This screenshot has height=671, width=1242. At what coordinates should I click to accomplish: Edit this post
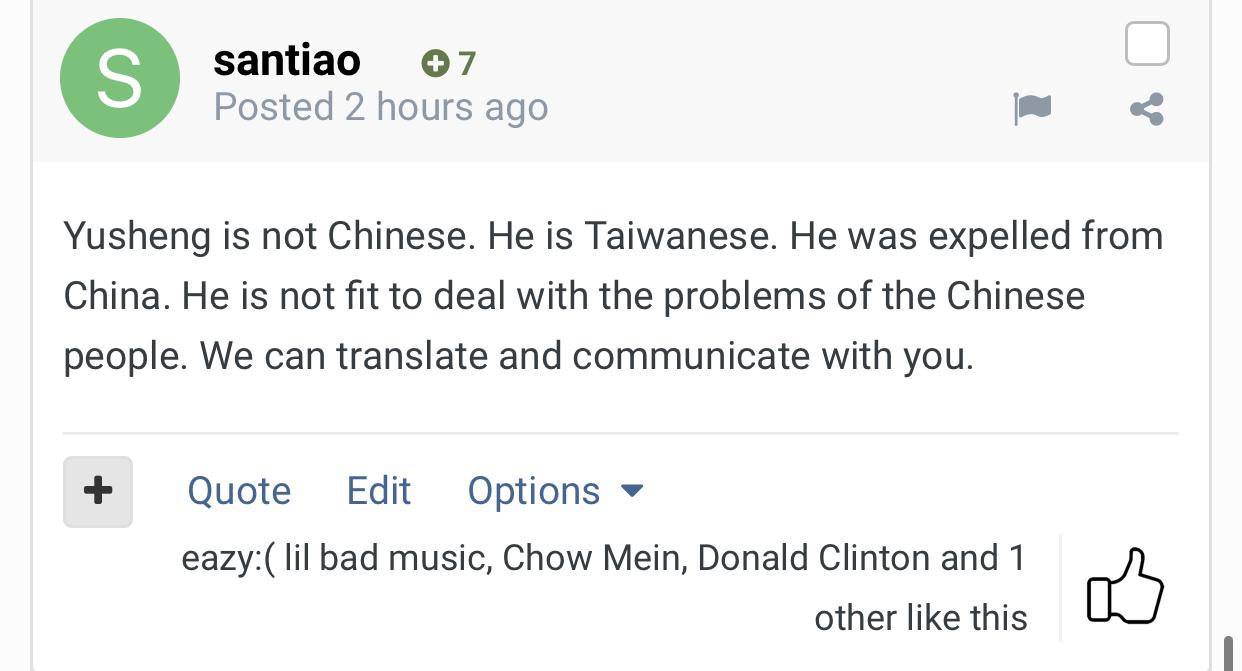coord(379,491)
